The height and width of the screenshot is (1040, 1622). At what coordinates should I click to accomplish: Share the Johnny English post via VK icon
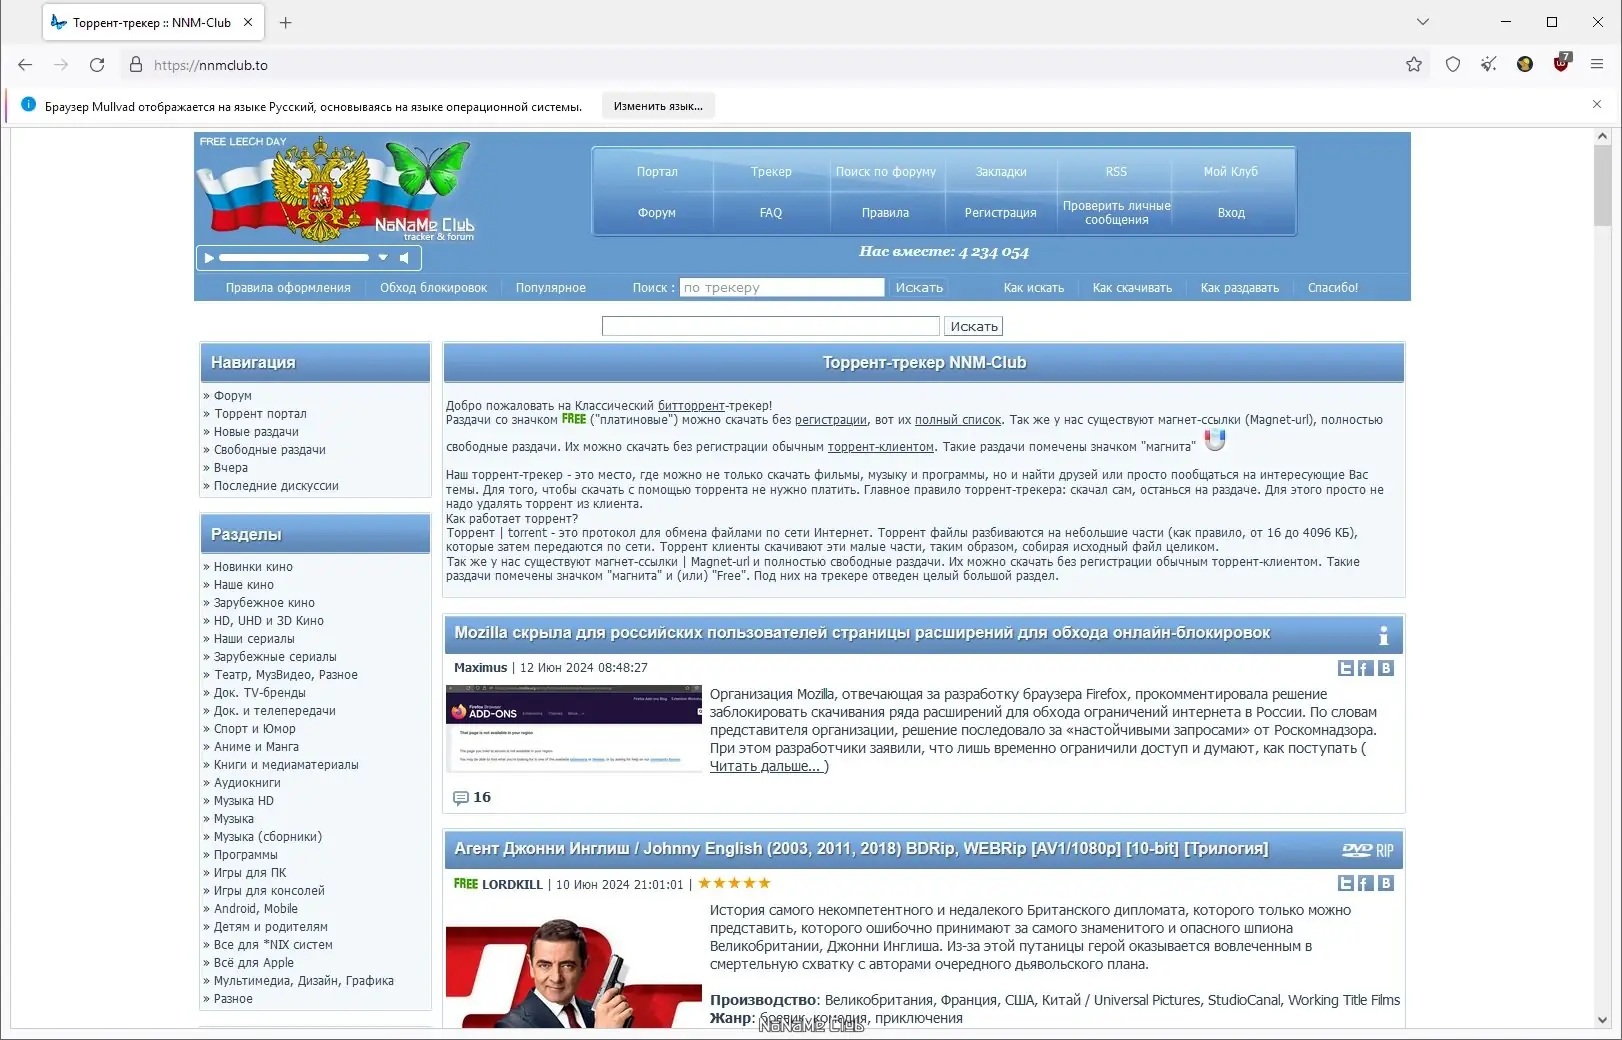tap(1386, 883)
